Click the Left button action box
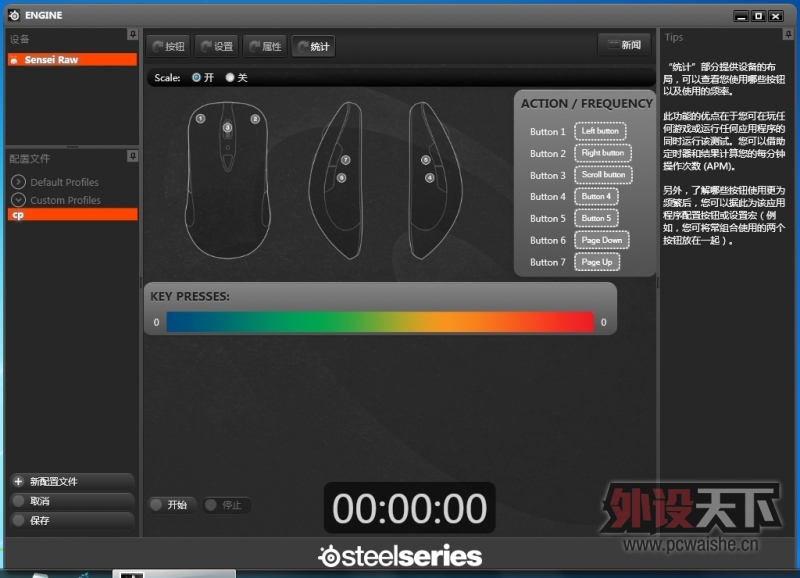 pos(600,131)
